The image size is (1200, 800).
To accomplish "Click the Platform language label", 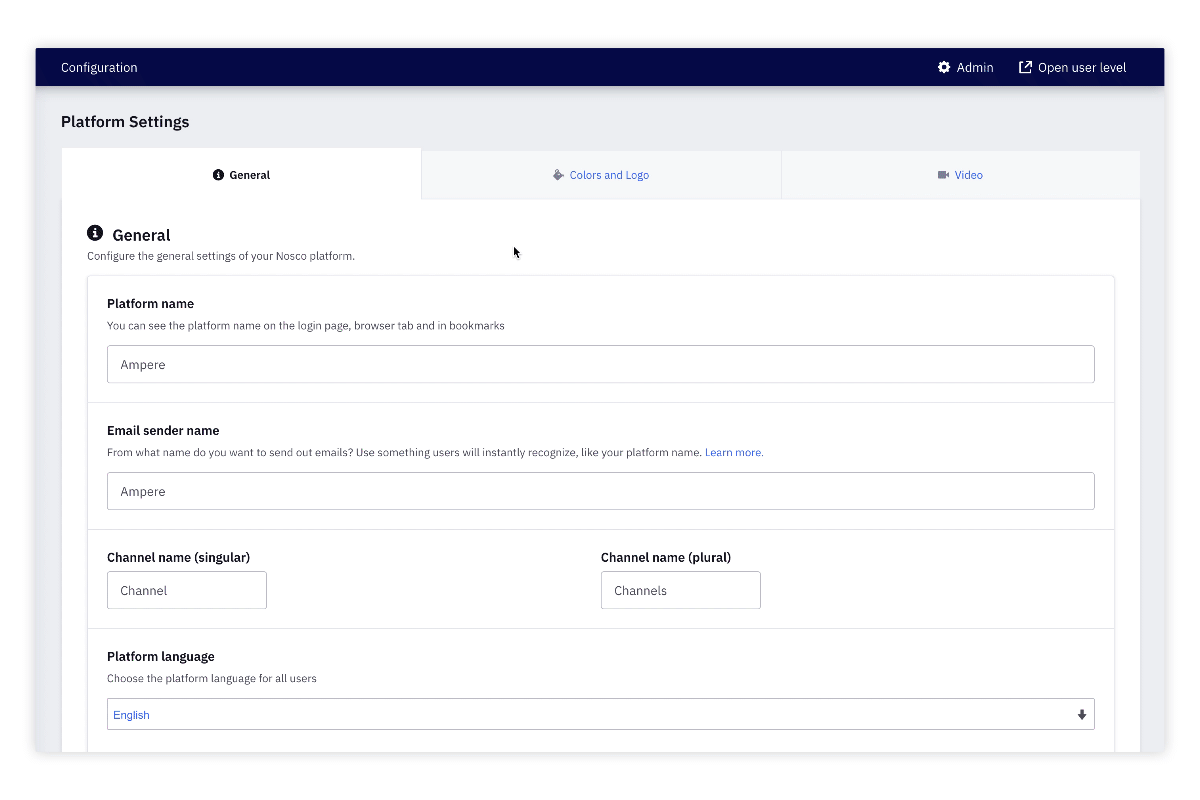I will (161, 656).
